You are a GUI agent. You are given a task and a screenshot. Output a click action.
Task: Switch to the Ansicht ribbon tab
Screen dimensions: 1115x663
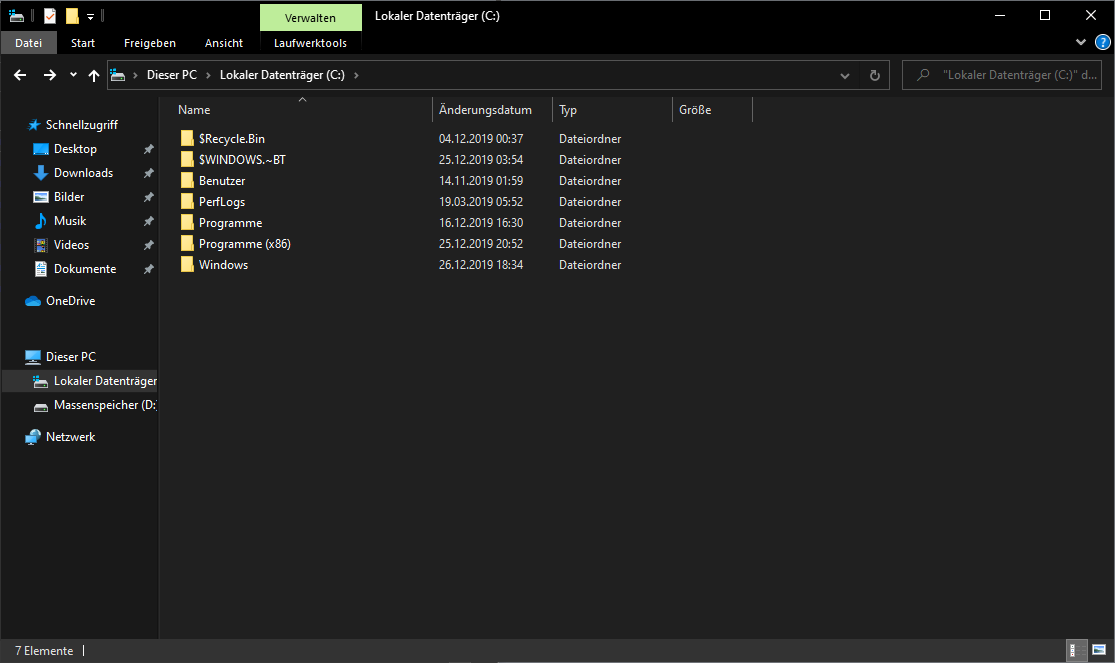point(224,43)
